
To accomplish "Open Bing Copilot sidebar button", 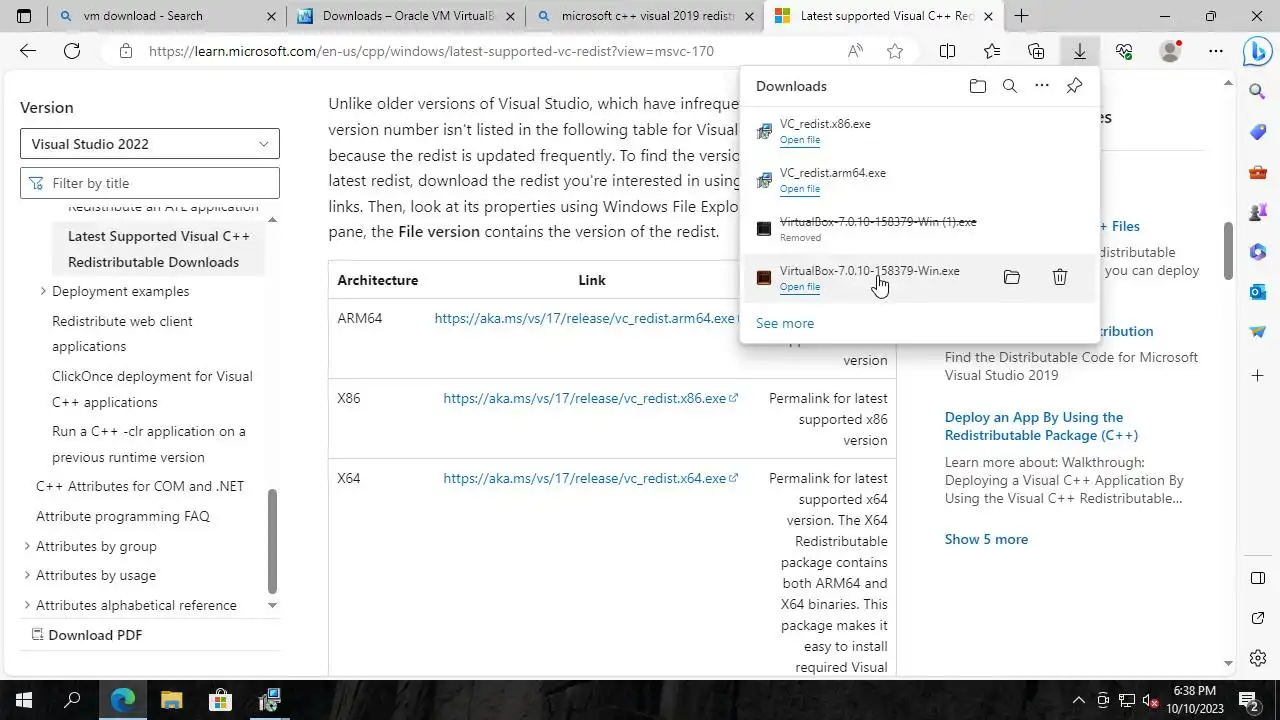I will tap(1257, 51).
